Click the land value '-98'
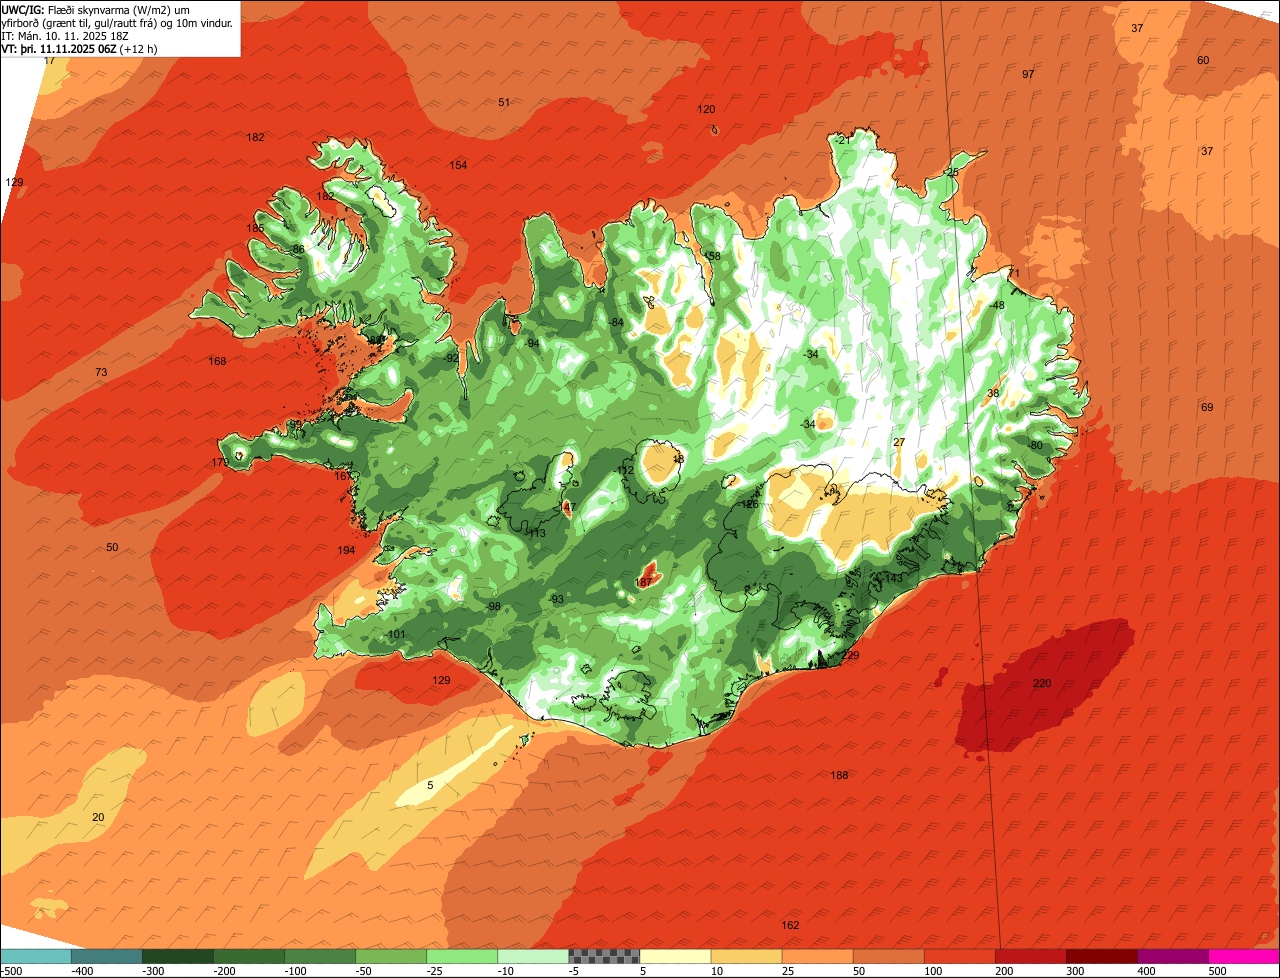The height and width of the screenshot is (978, 1280). (492, 606)
